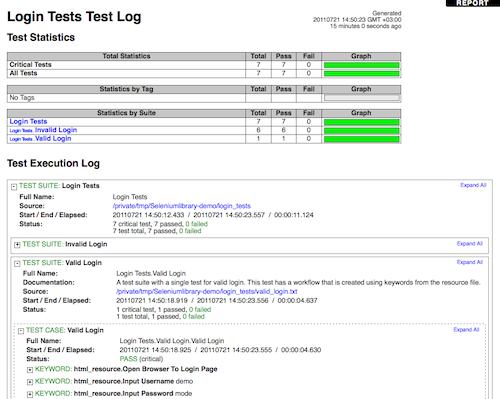Expand the Invalid Login test suite

pyautogui.click(x=17, y=245)
